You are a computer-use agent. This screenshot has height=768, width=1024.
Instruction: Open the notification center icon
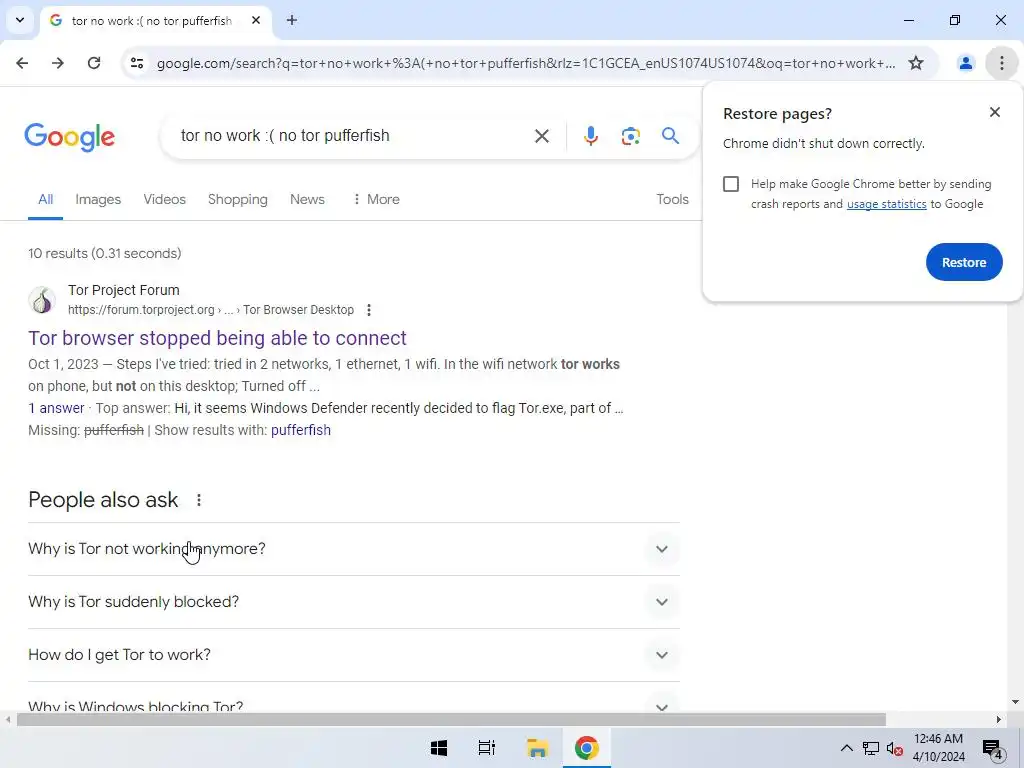pyautogui.click(x=993, y=749)
